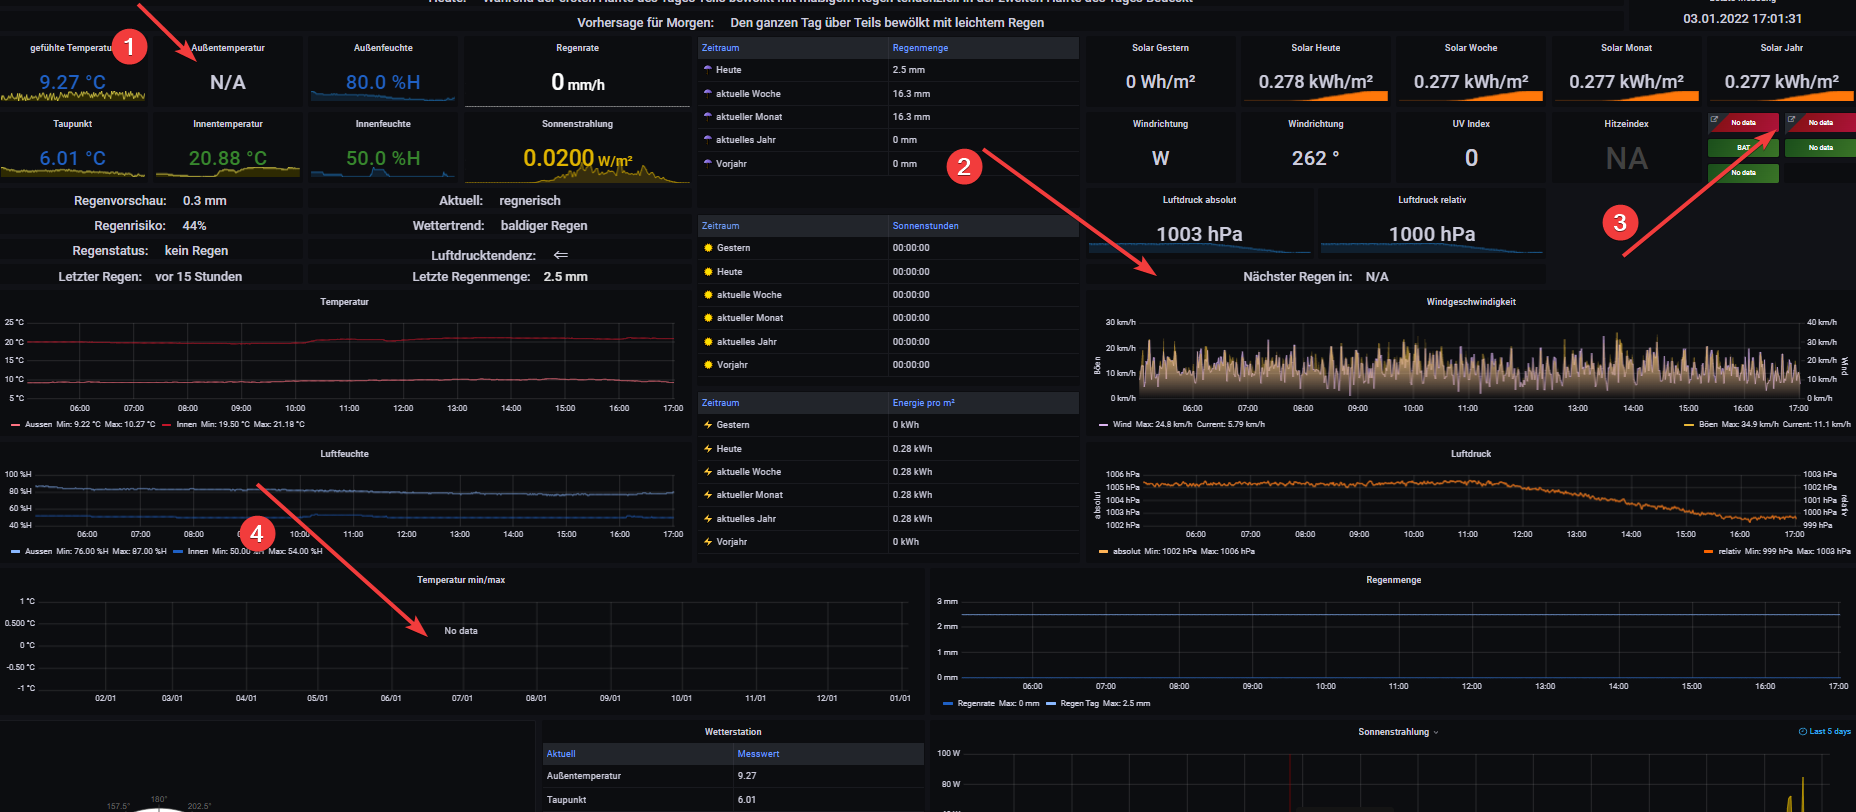Click lightning icon in aktueller Monat energy row
Screen dimensions: 1856x812
[x=708, y=495]
